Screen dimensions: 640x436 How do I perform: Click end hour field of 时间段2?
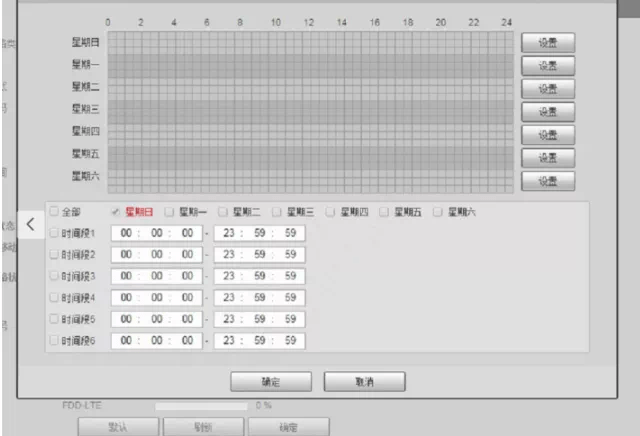click(229, 255)
